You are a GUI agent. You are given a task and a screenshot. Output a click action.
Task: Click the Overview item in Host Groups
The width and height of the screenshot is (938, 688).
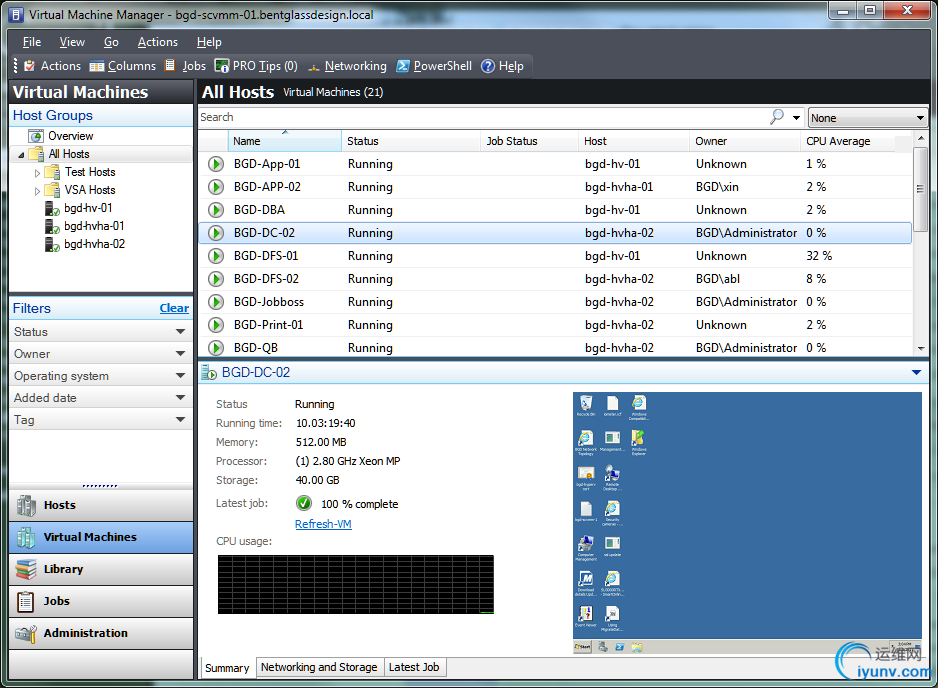coord(71,136)
